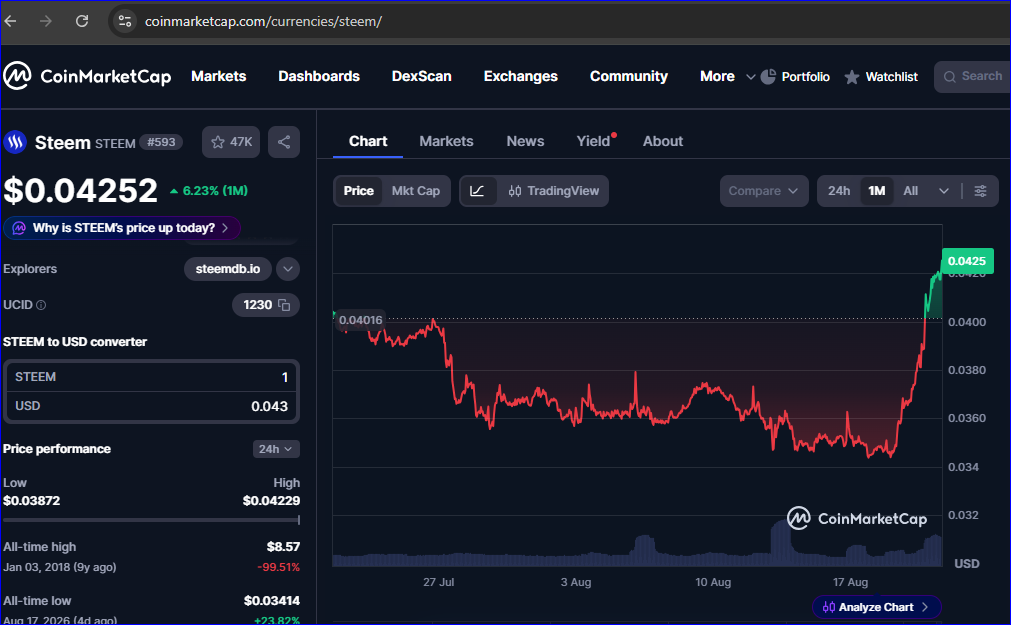Open chart settings sliders icon
1011x625 pixels.
tap(980, 191)
